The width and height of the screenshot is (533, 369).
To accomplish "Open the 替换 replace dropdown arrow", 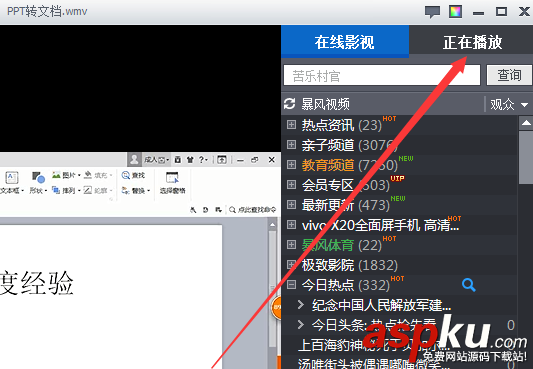I will pos(149,191).
